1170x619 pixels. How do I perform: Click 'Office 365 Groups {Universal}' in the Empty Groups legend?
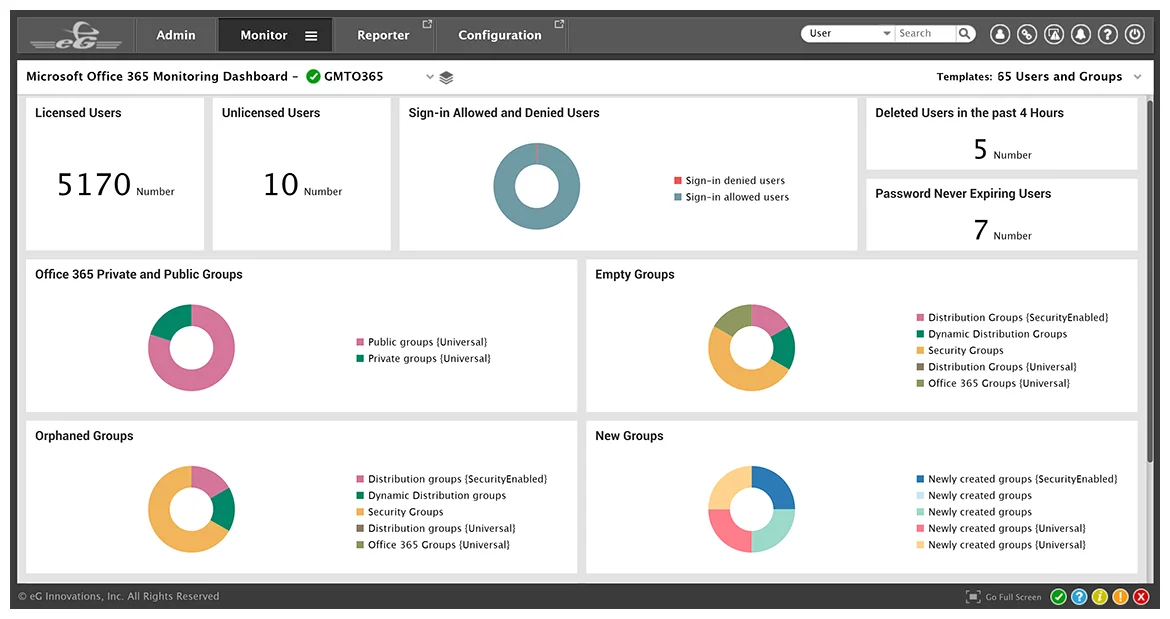pyautogui.click(x=999, y=383)
